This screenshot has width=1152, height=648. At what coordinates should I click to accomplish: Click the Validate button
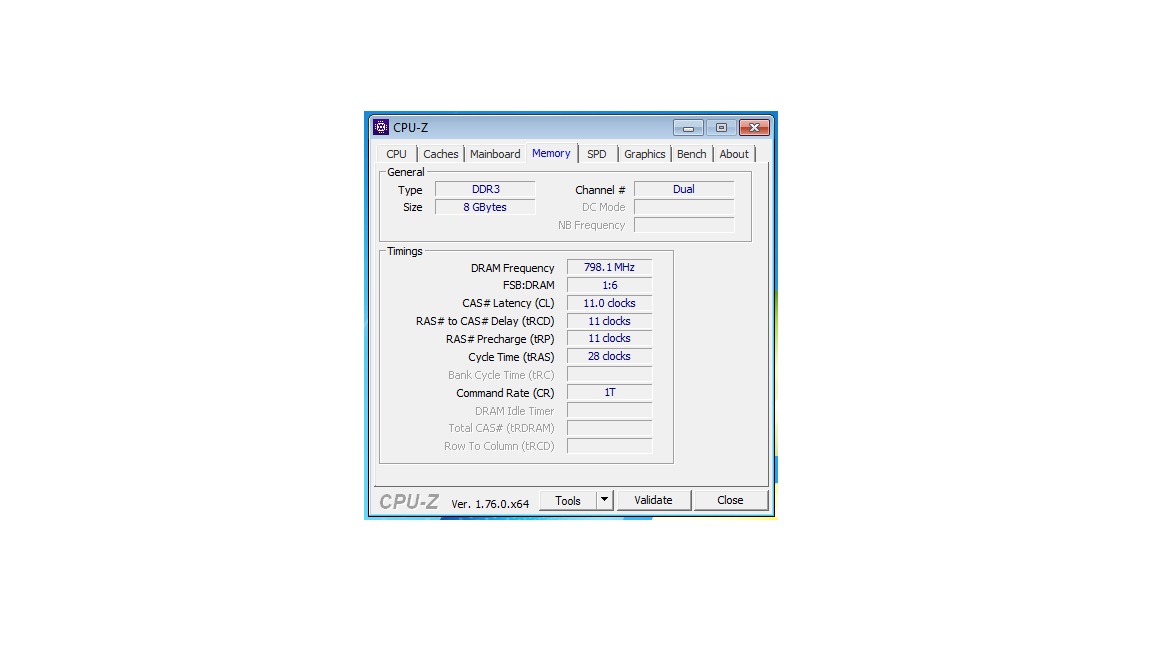[x=653, y=500]
